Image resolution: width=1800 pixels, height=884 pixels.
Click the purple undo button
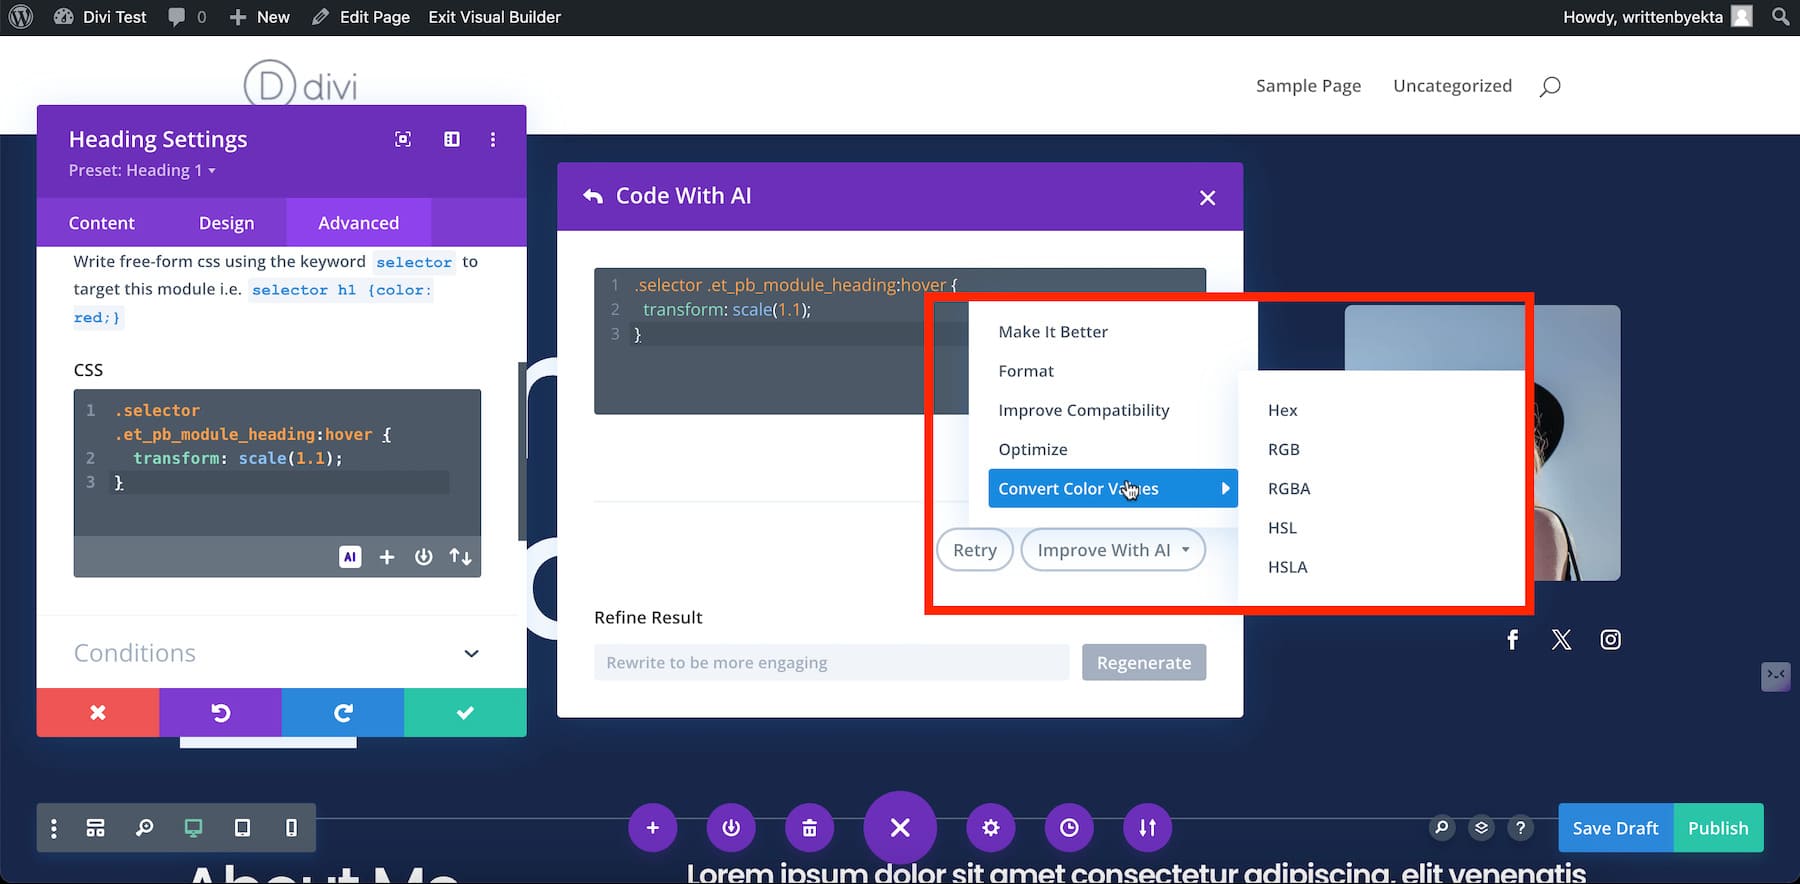coord(220,712)
